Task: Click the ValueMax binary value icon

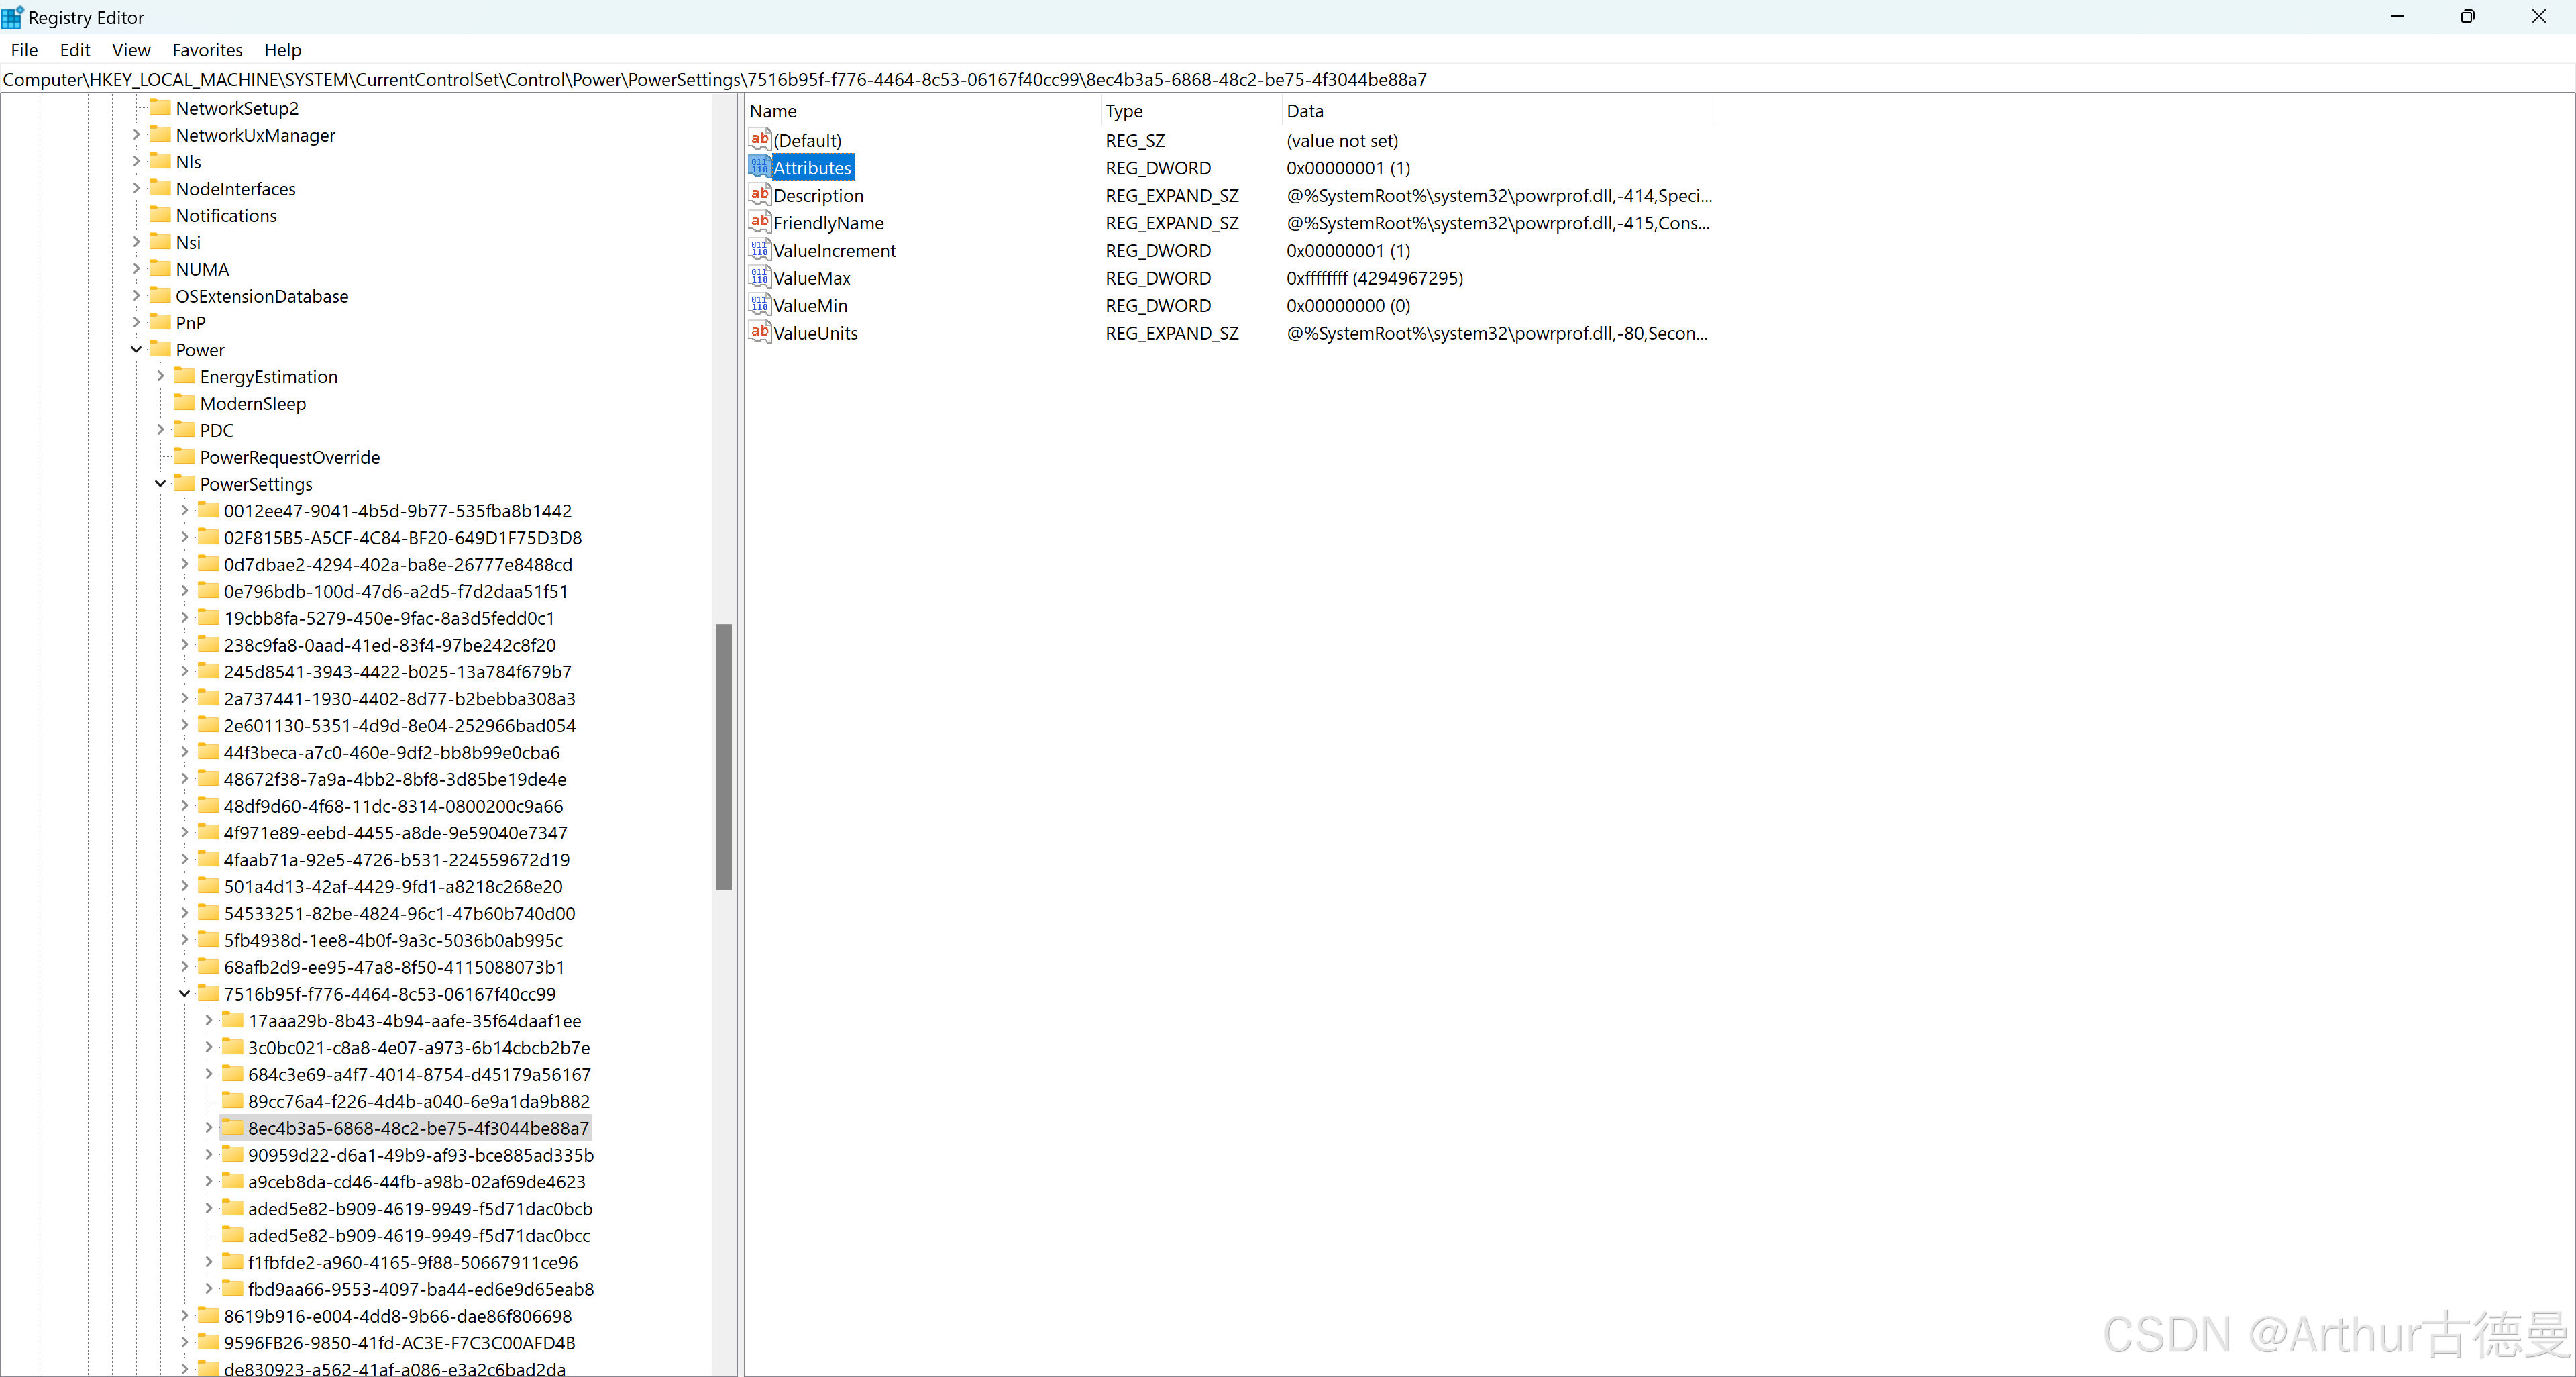Action: tap(759, 277)
